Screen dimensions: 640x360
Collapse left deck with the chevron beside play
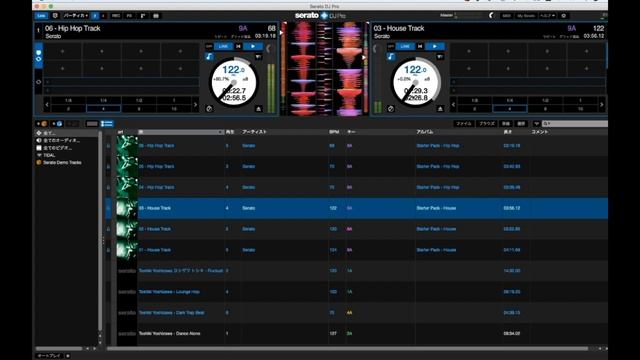pyautogui.click(x=268, y=49)
